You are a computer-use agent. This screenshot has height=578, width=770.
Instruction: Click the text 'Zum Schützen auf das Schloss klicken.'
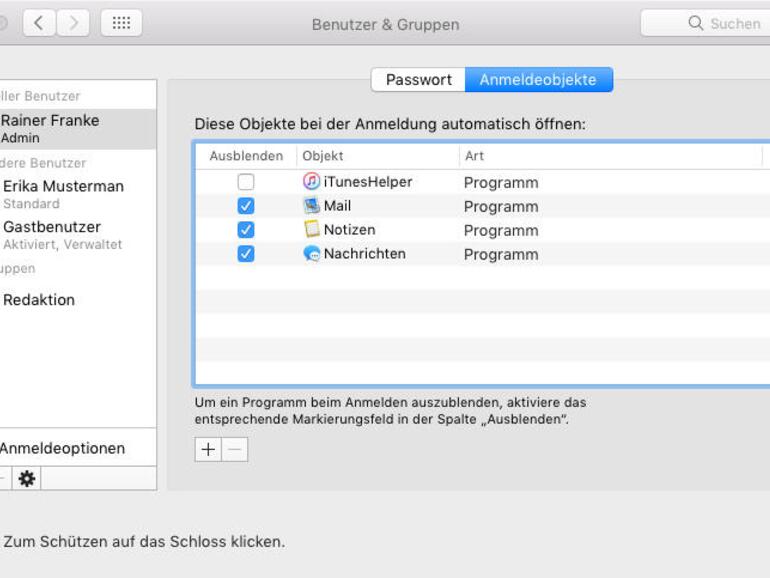click(x=144, y=542)
